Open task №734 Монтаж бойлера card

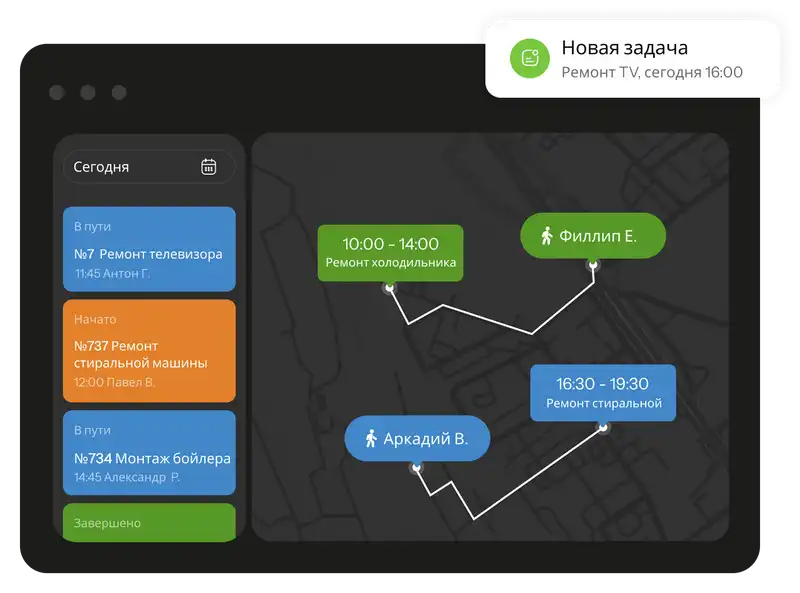(x=148, y=452)
